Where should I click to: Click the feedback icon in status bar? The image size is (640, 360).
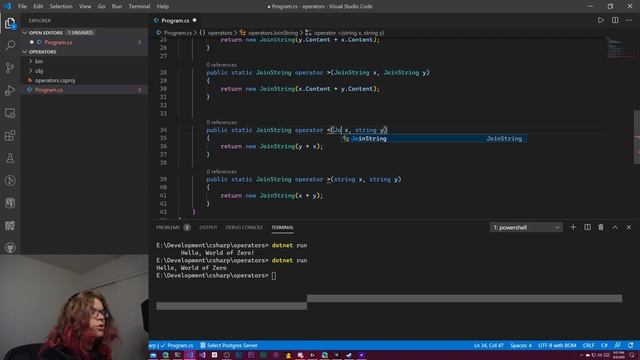[x=618, y=345]
